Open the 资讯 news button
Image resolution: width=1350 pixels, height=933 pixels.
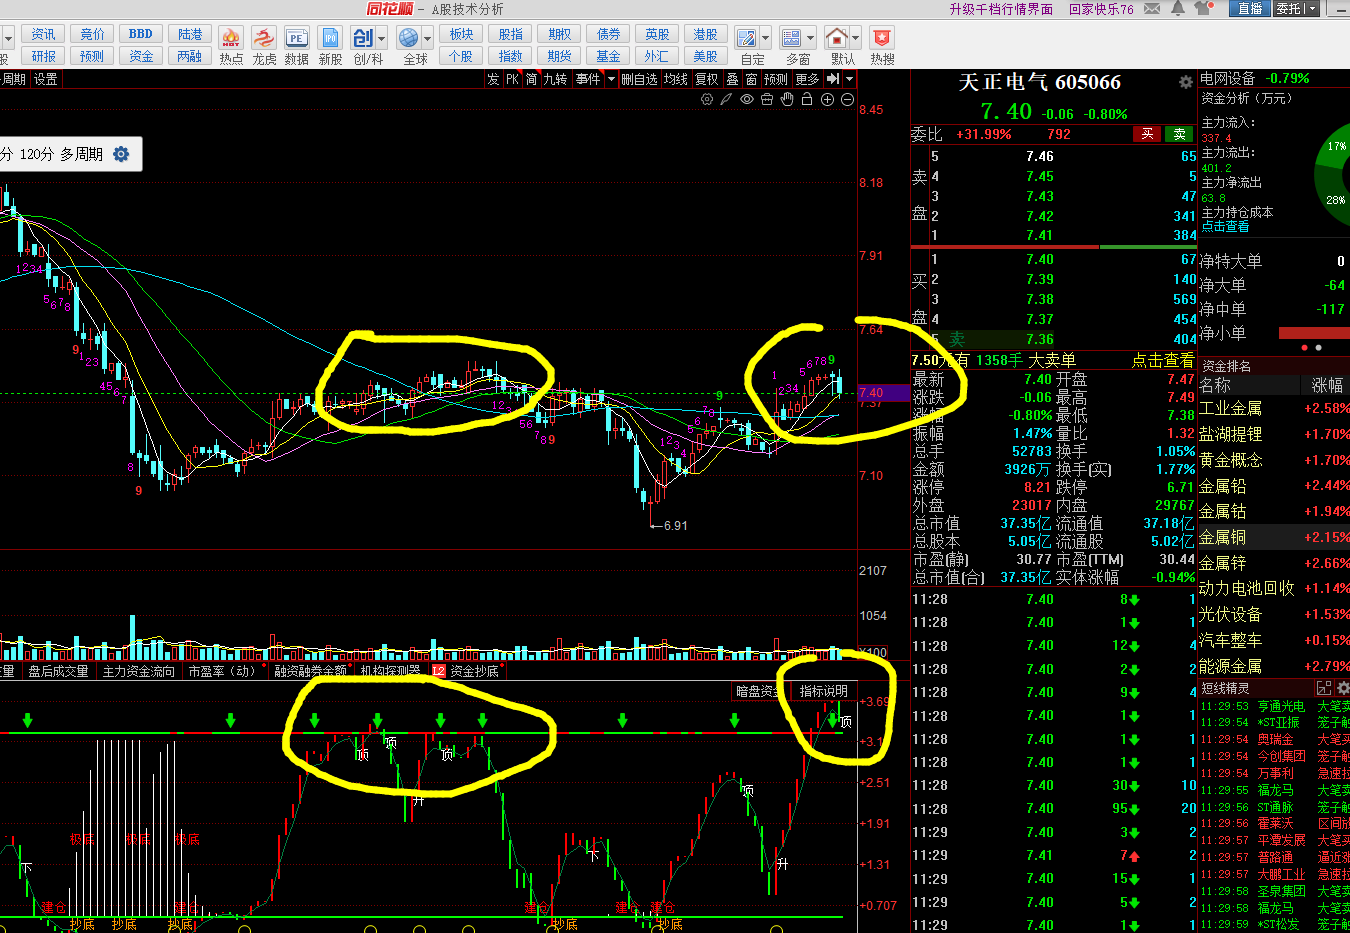tap(43, 34)
